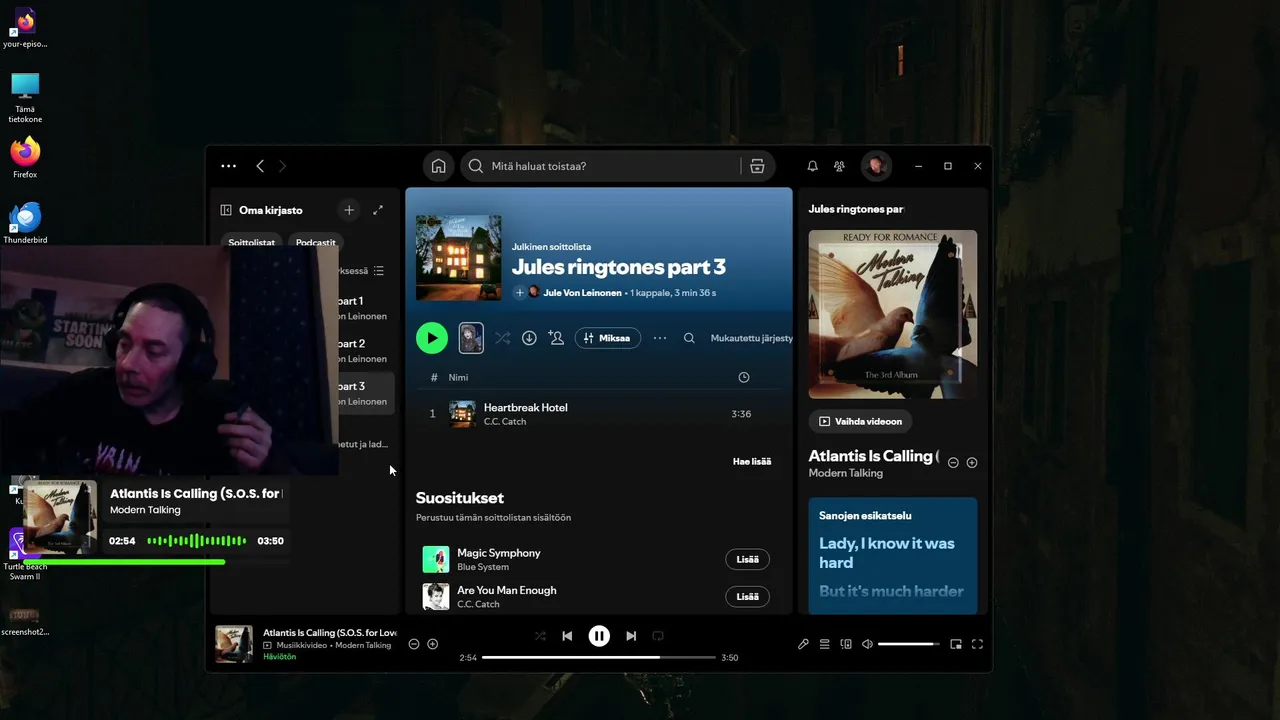Toggle playlist shuffle next to preview cover

click(x=502, y=338)
